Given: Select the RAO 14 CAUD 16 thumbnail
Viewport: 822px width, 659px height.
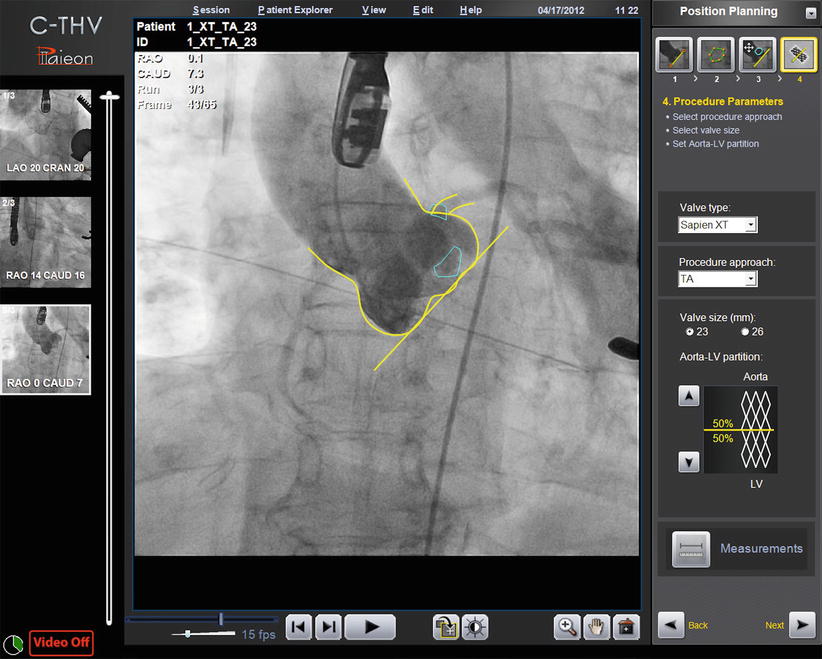Looking at the screenshot, I should click(46, 241).
